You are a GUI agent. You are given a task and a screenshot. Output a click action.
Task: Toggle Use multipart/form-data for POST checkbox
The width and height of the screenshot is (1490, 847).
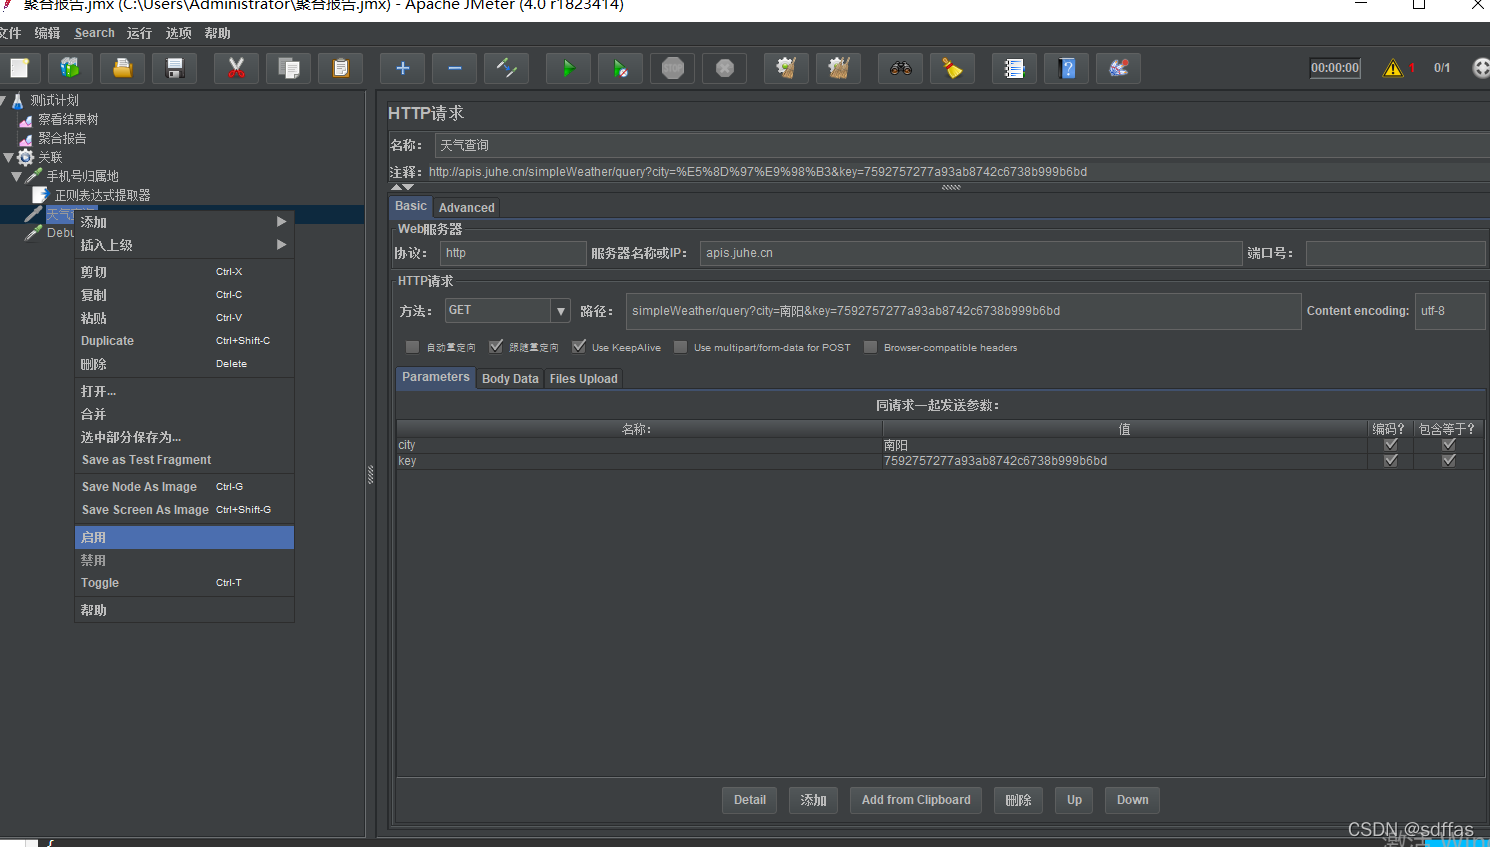pos(681,347)
